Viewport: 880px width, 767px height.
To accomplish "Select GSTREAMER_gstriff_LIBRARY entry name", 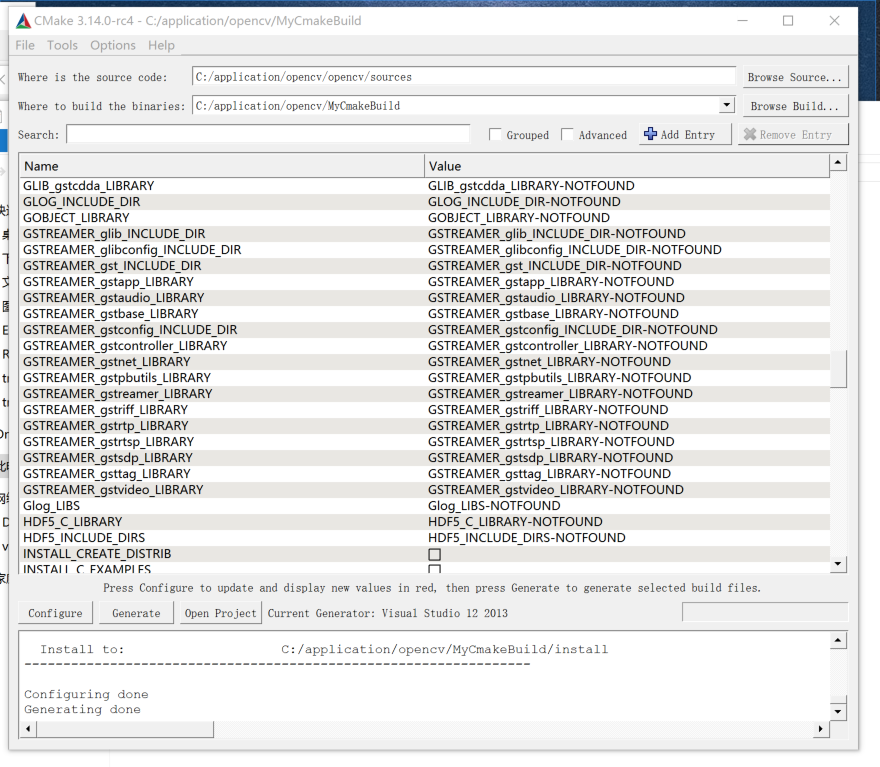I will click(106, 410).
